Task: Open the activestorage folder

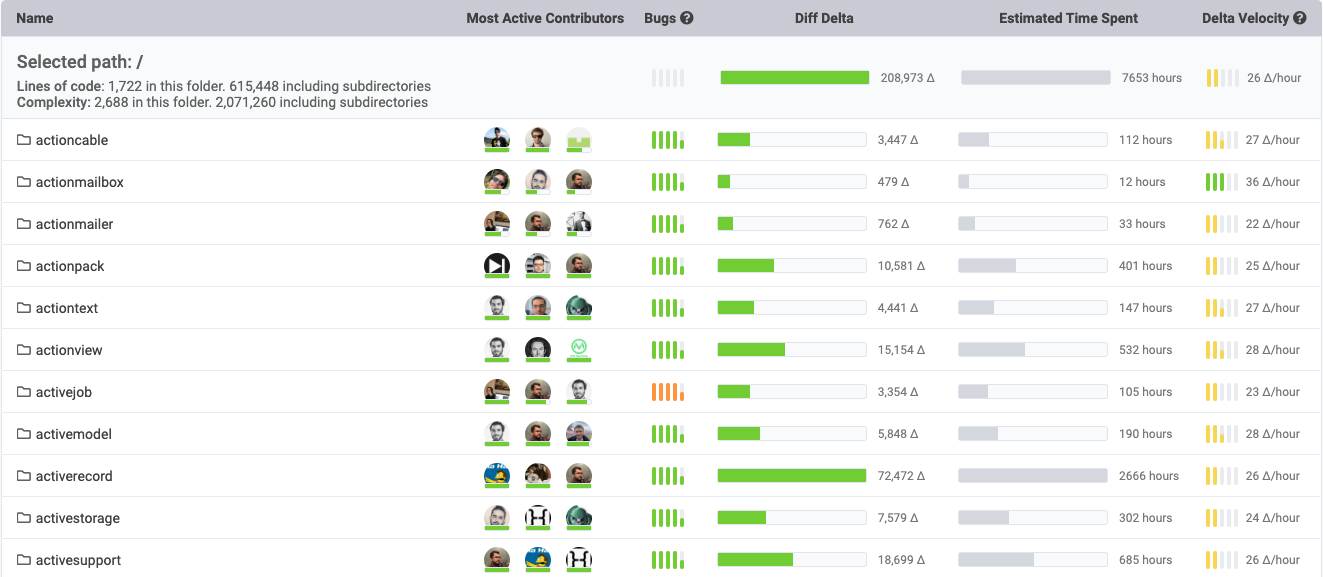Action: pyautogui.click(x=77, y=518)
